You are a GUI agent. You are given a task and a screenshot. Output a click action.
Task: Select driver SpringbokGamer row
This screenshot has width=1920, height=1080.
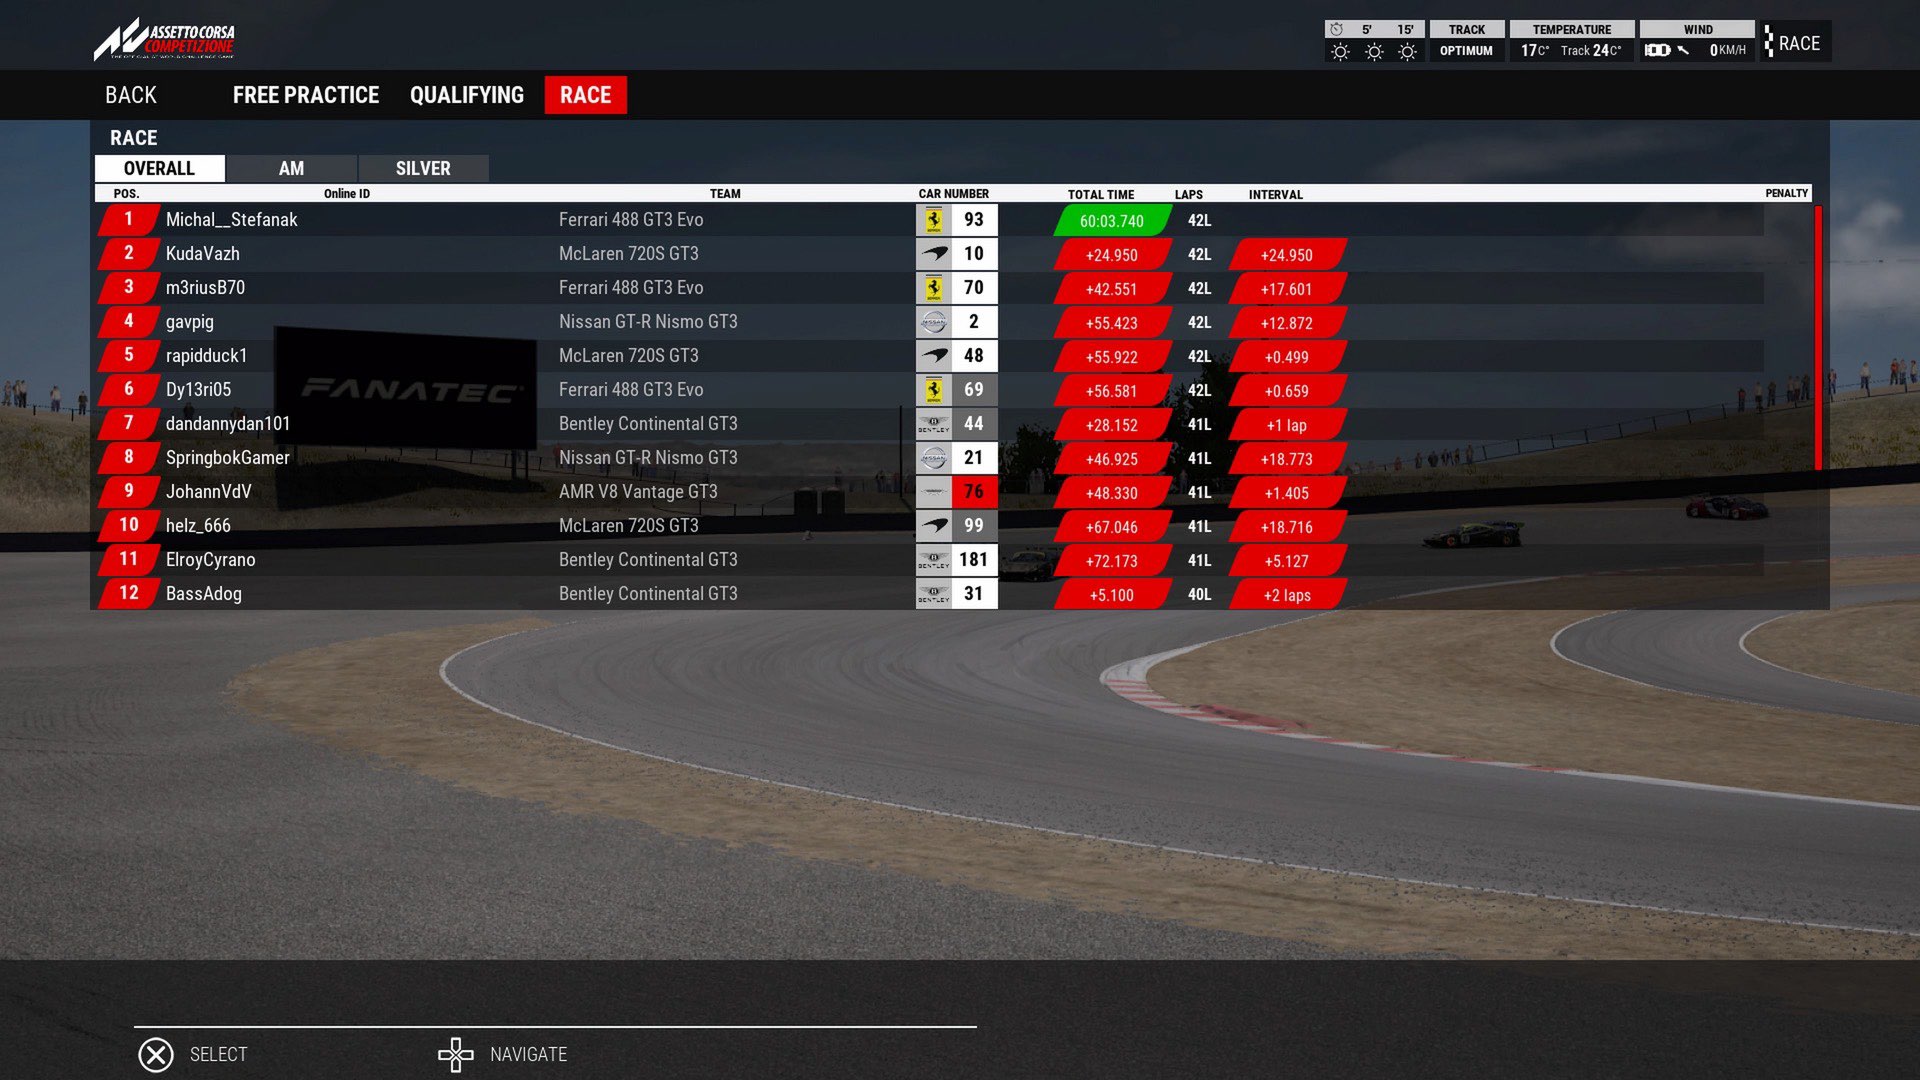click(930, 458)
